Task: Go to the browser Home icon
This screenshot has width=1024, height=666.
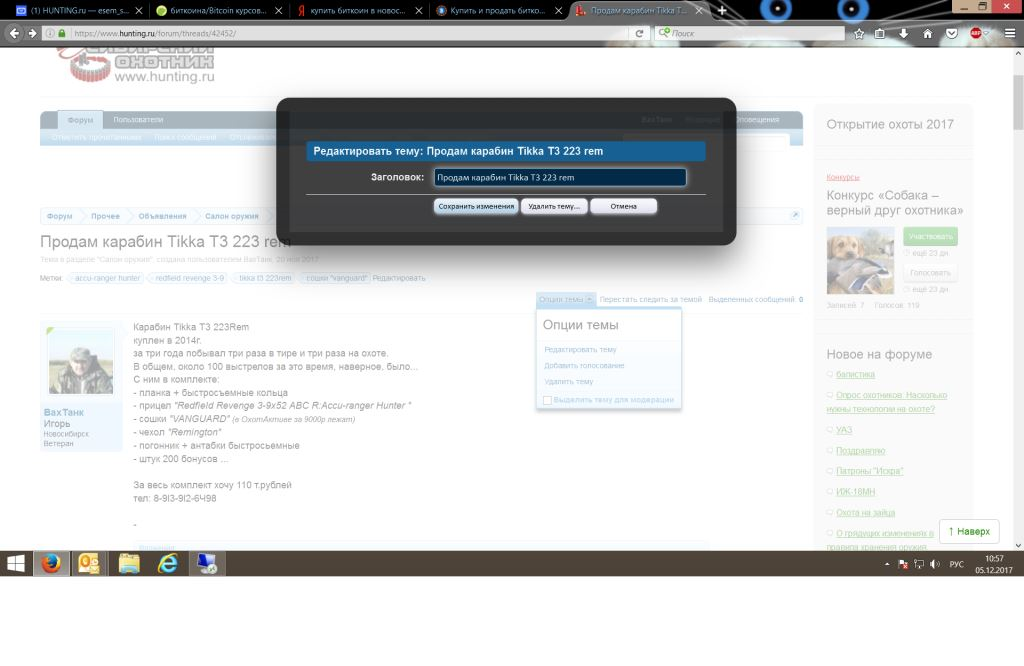Action: pyautogui.click(x=927, y=33)
